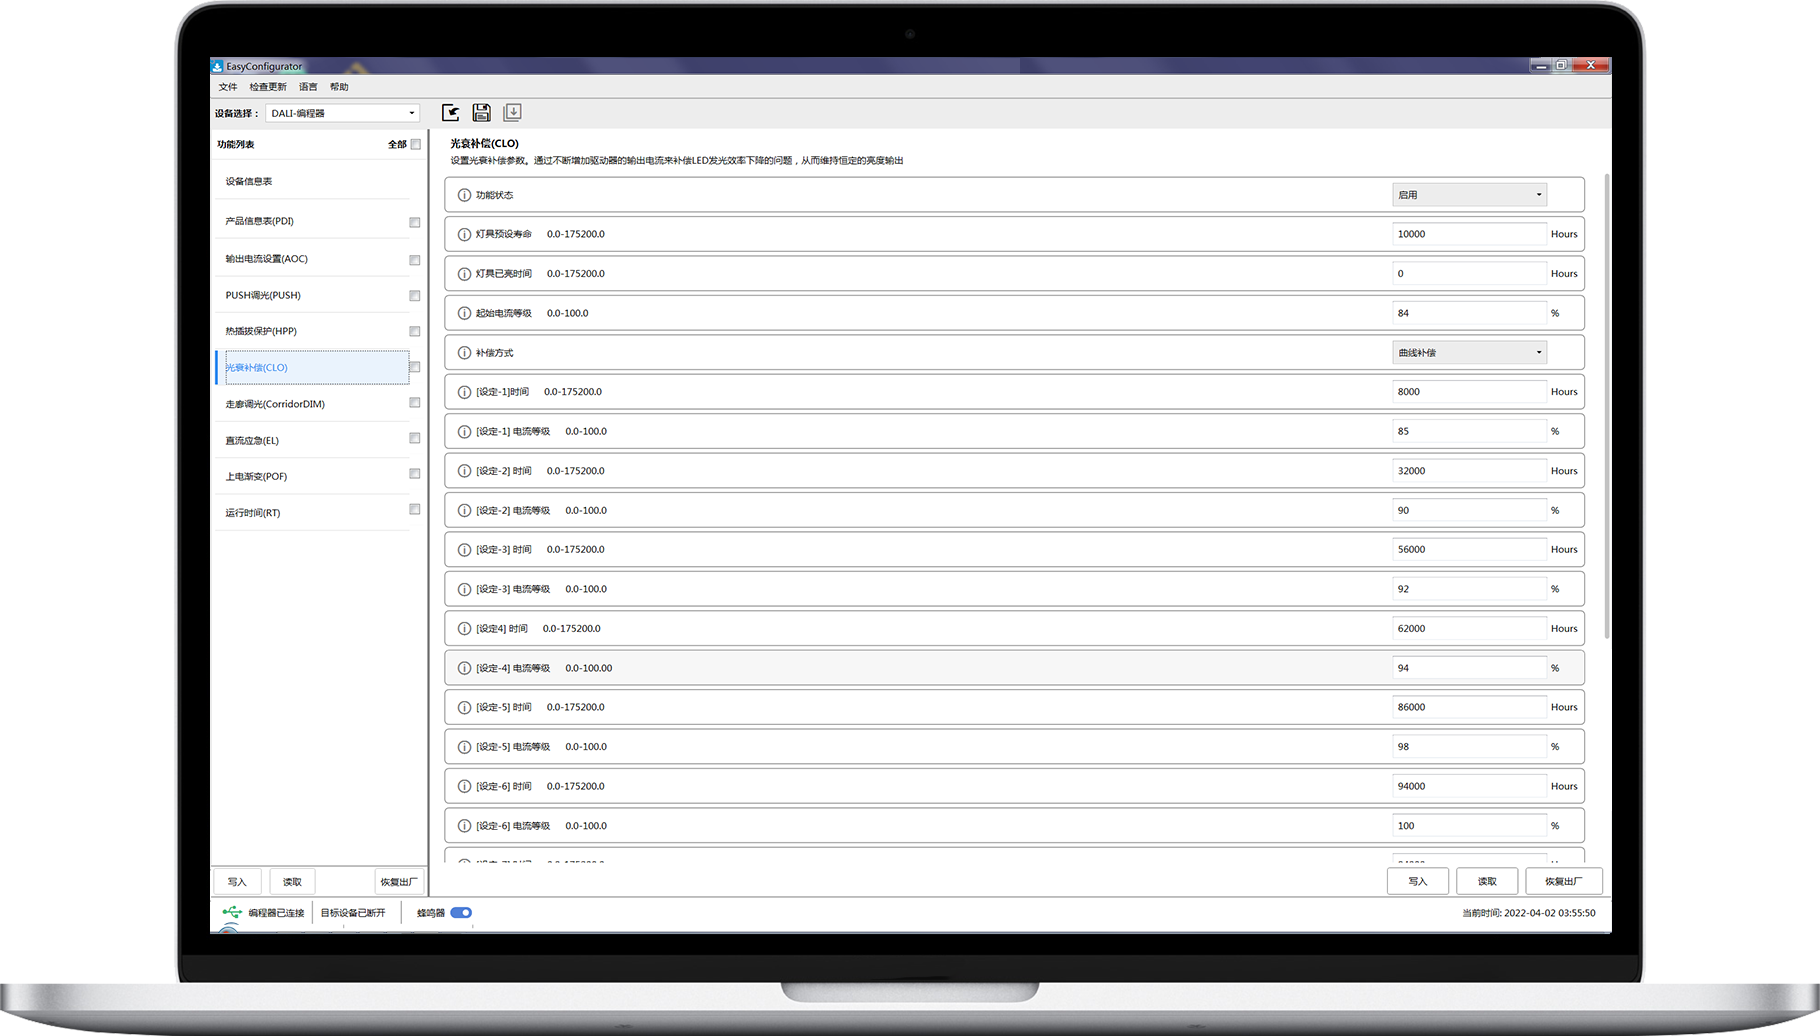The image size is (1820, 1036).
Task: Click the [设定-2] 时间 field showing 32000
Action: pyautogui.click(x=1469, y=471)
